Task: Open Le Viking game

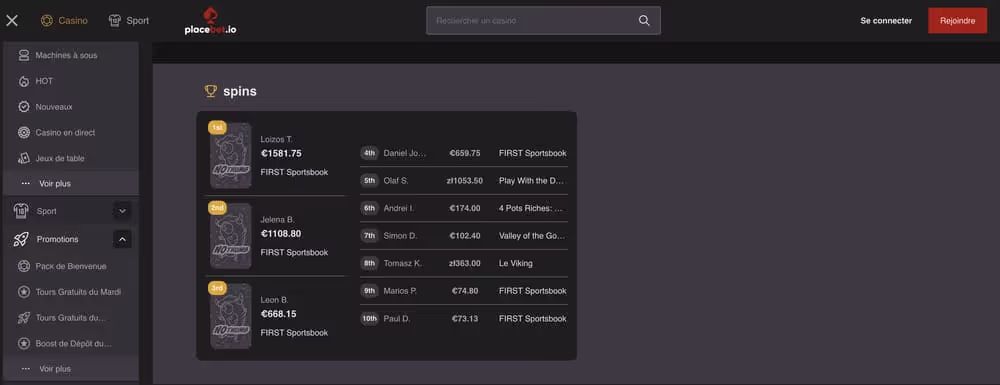Action: pos(515,263)
